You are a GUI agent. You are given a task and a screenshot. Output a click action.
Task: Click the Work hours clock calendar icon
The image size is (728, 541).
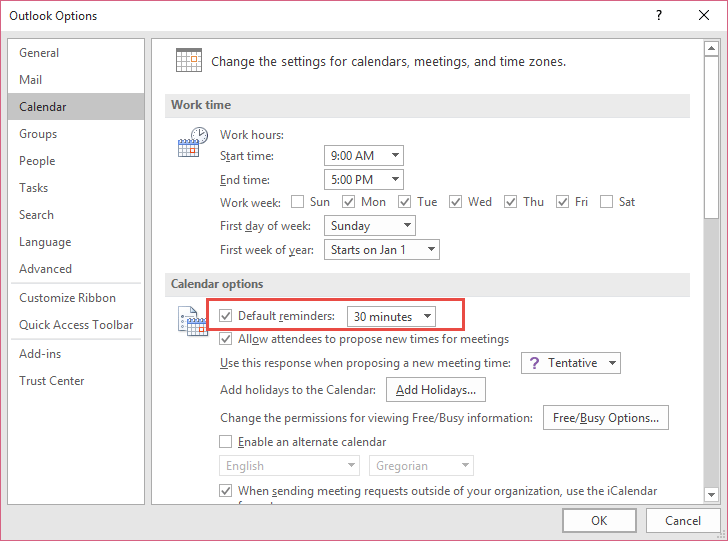[193, 142]
